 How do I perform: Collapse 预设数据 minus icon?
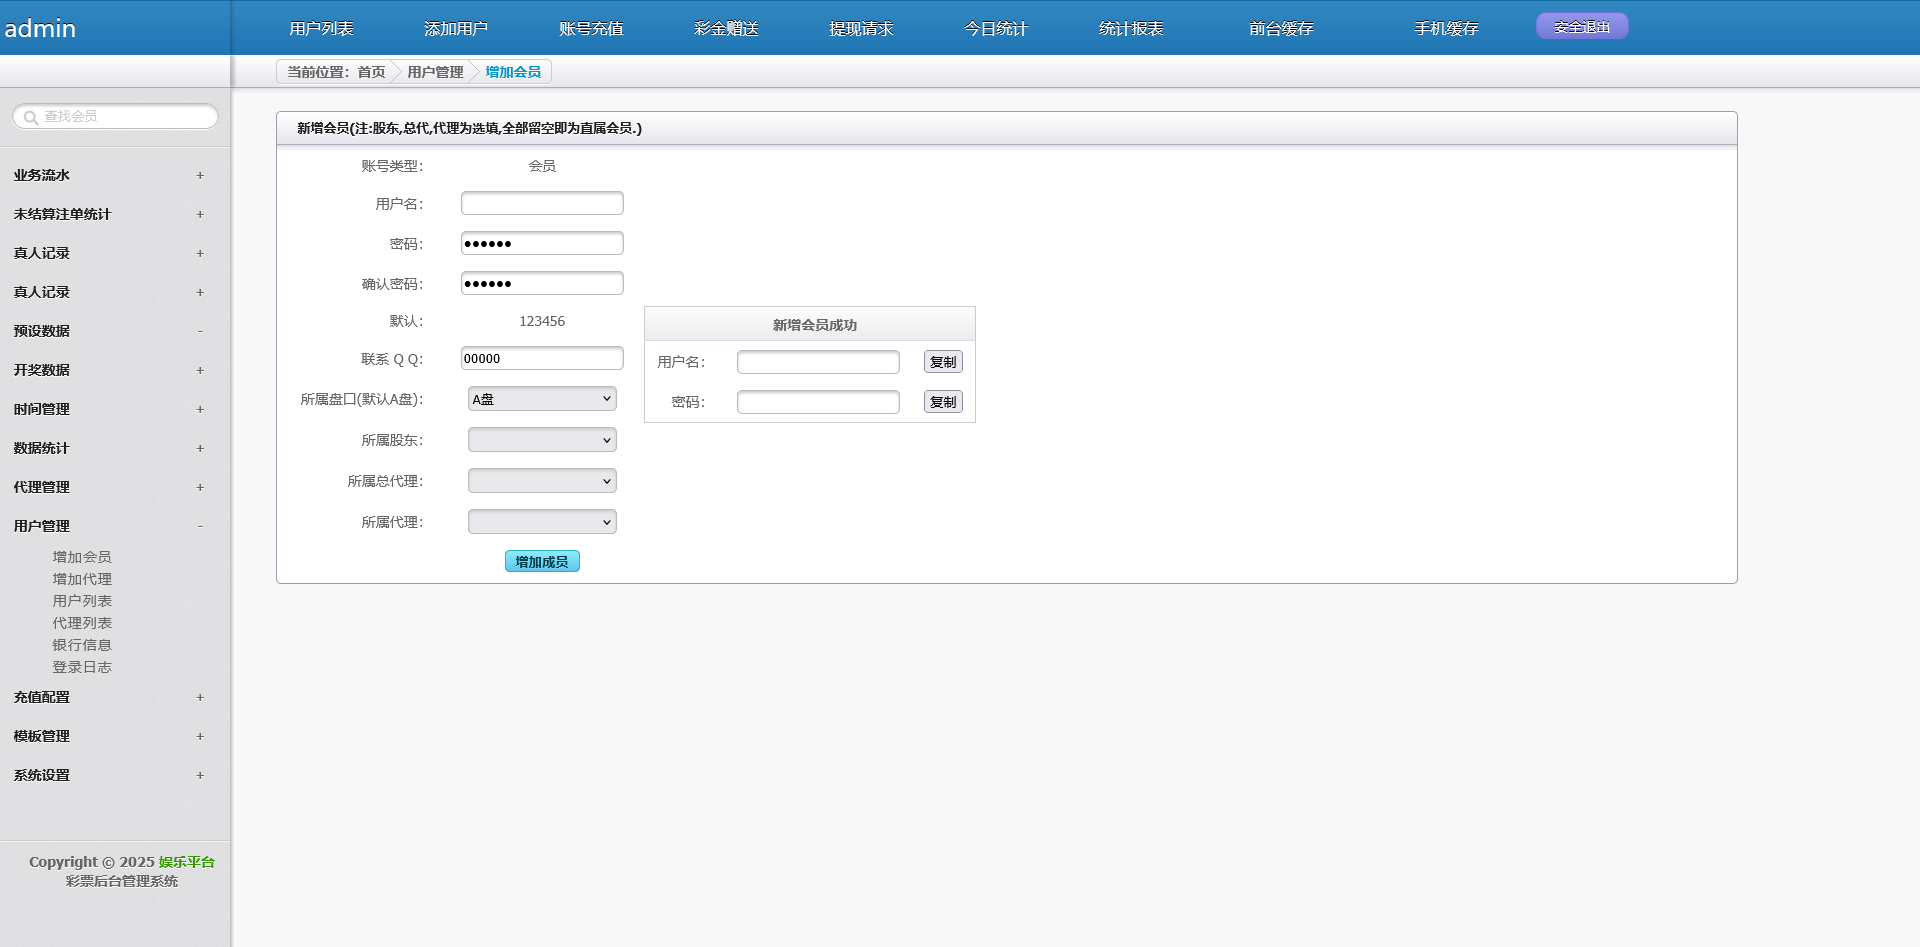200,332
